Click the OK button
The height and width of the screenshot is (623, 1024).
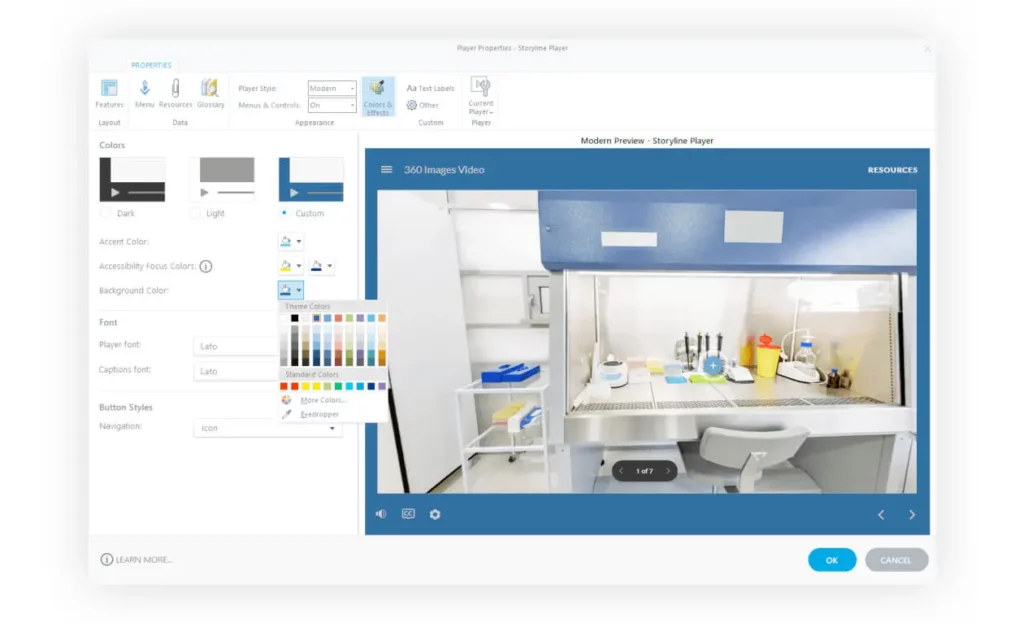[831, 560]
